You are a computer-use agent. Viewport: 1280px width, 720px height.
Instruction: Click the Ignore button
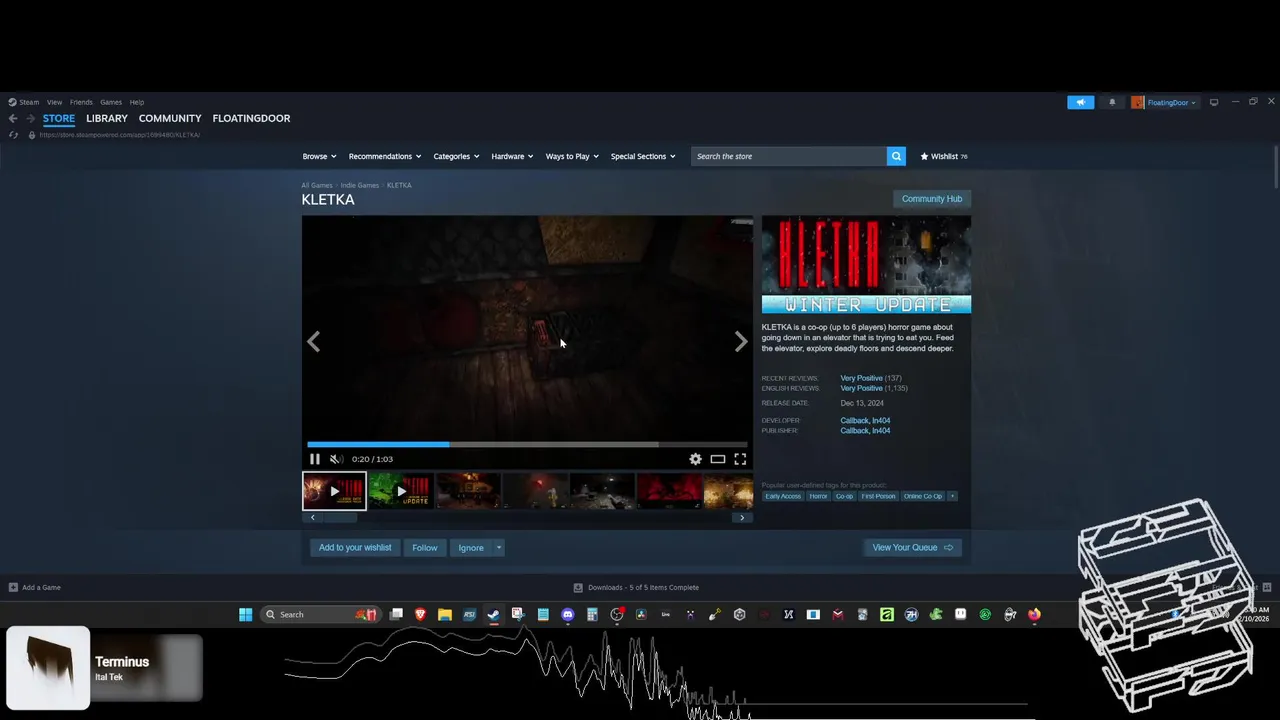pyautogui.click(x=471, y=547)
